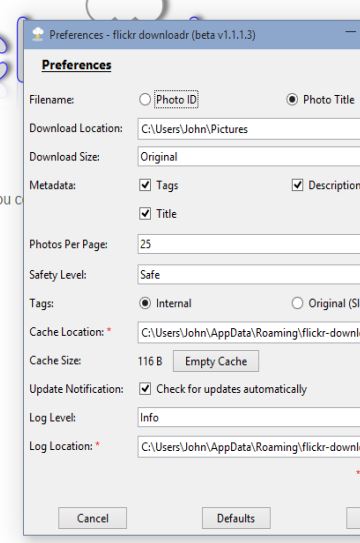Click the Preferences heading text
Viewport: 360px width, 543px height.
pyautogui.click(x=76, y=65)
